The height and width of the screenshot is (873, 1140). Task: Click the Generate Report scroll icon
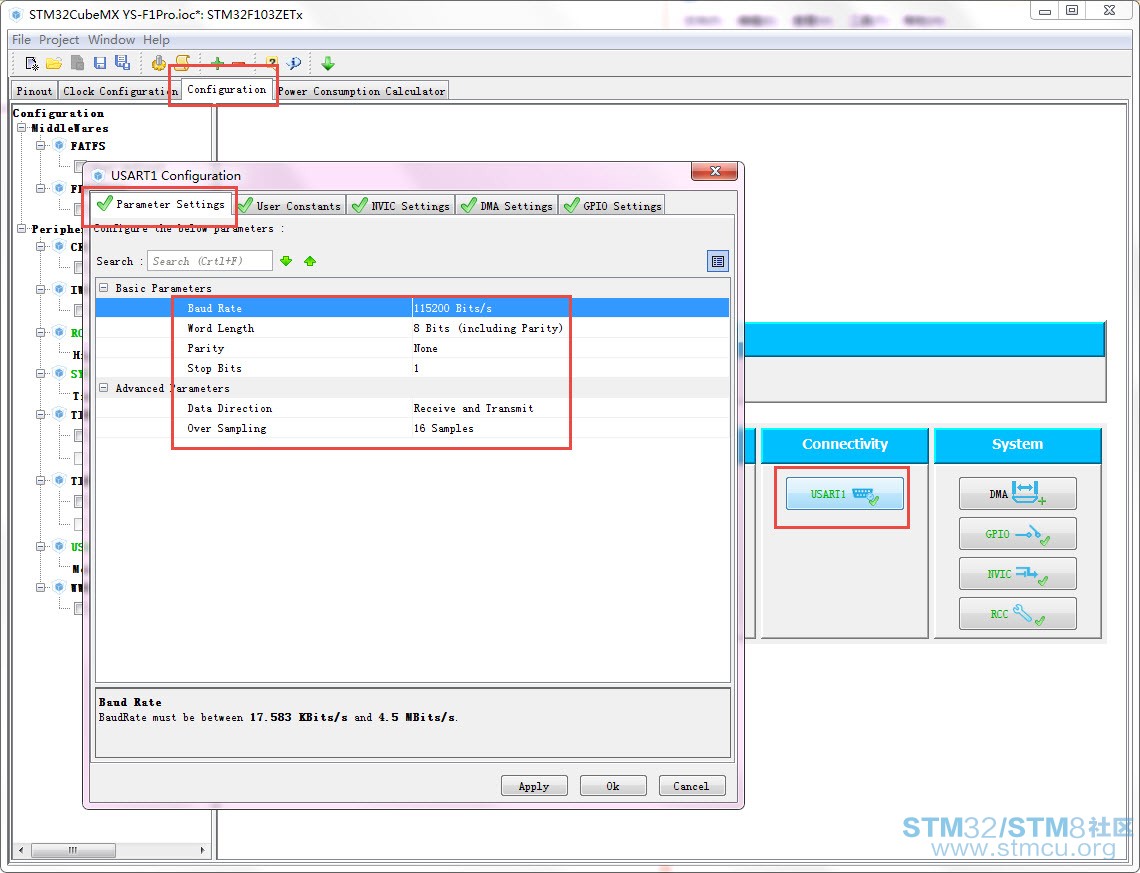click(182, 63)
